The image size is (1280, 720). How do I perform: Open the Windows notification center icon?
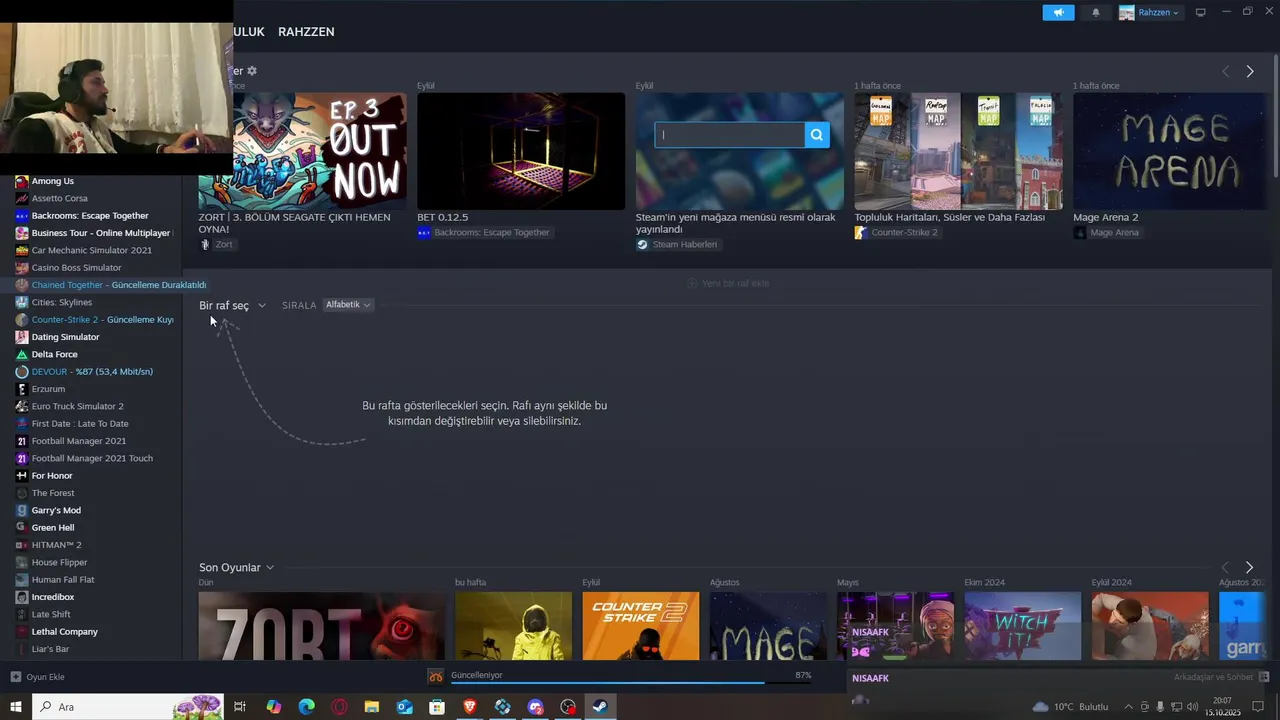[x=1258, y=707]
